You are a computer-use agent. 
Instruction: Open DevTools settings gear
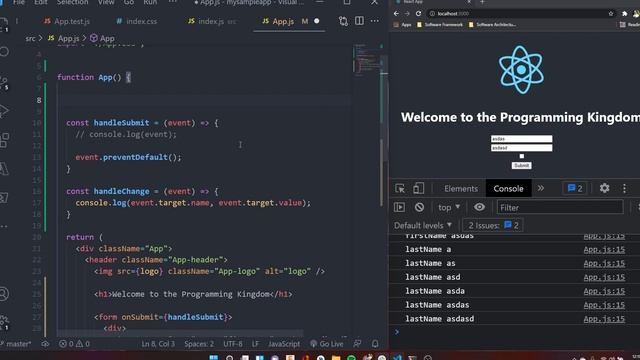(604, 188)
